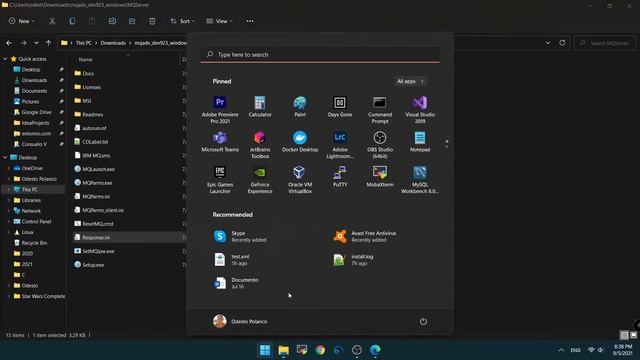Click Delete icon in File Explorer toolbar
Screen dimensions: 640x360
152,21
